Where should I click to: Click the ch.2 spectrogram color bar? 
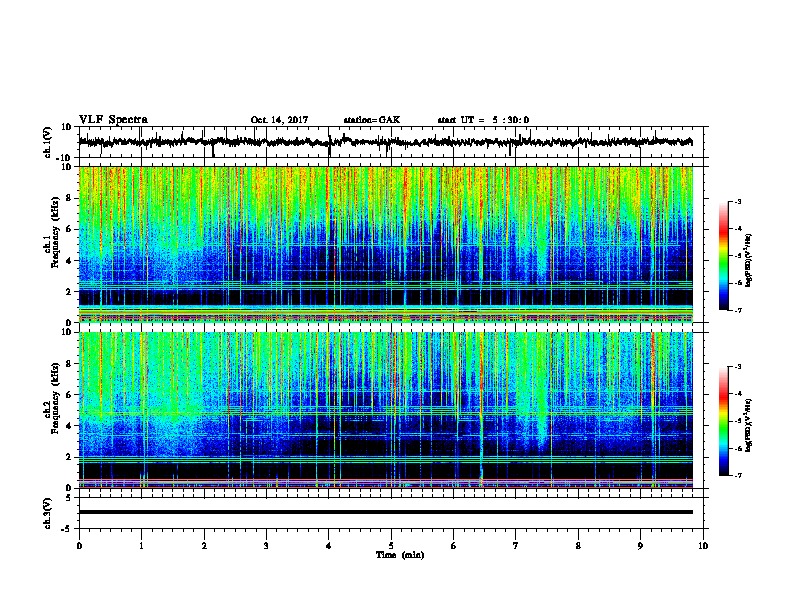724,421
